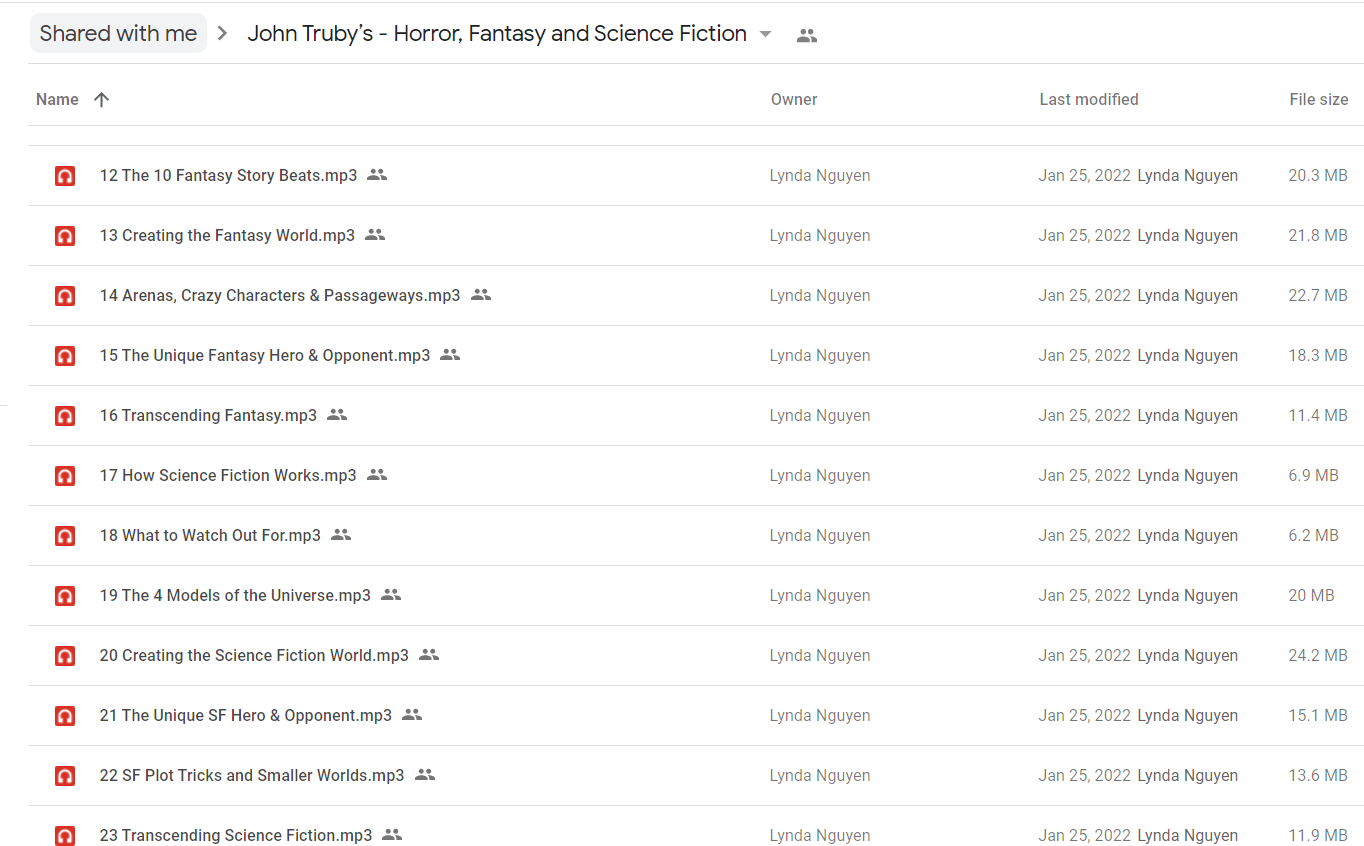Click the 20.3 MB file size value
The image size is (1364, 846).
tap(1318, 175)
